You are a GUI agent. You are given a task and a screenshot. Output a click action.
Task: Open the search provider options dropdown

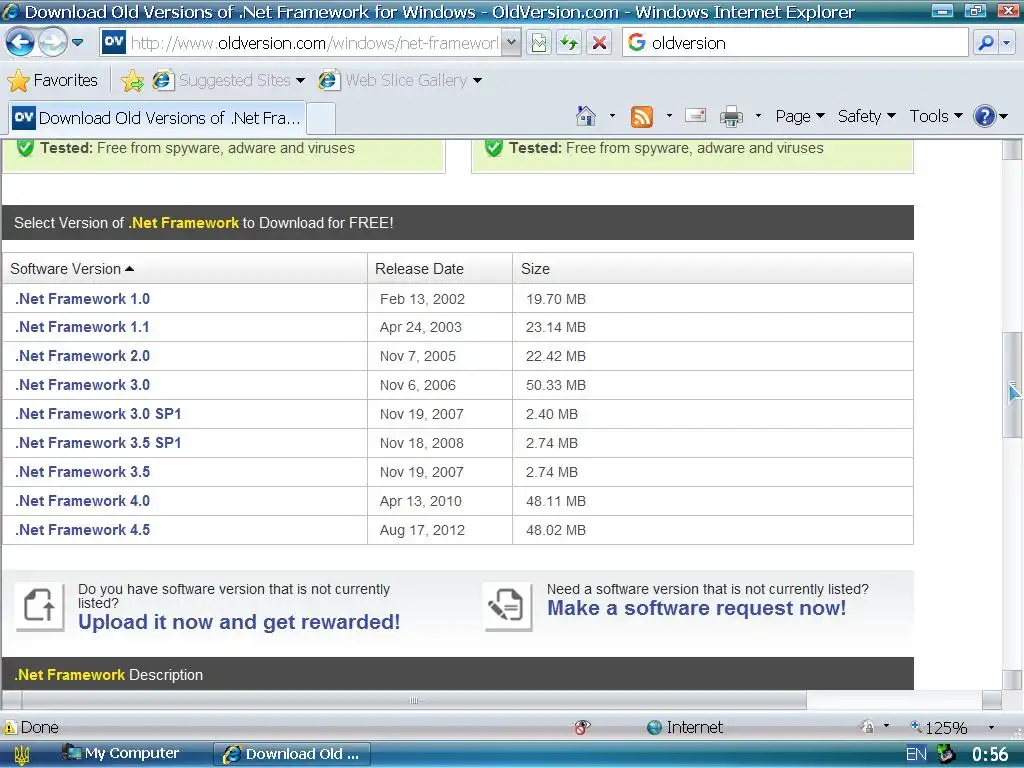click(x=1006, y=43)
